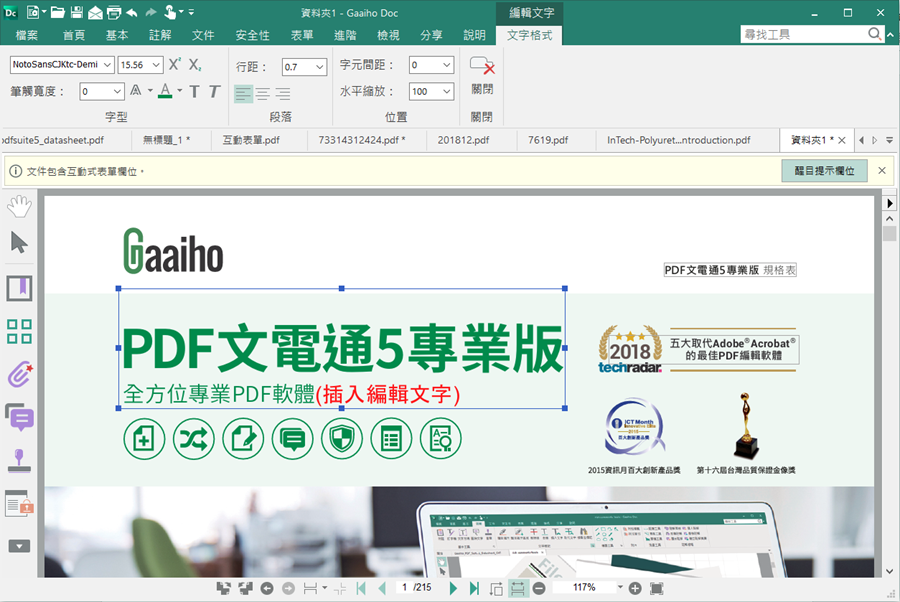Switch to the 註解 ribbon tab
This screenshot has width=900, height=602.
click(160, 35)
